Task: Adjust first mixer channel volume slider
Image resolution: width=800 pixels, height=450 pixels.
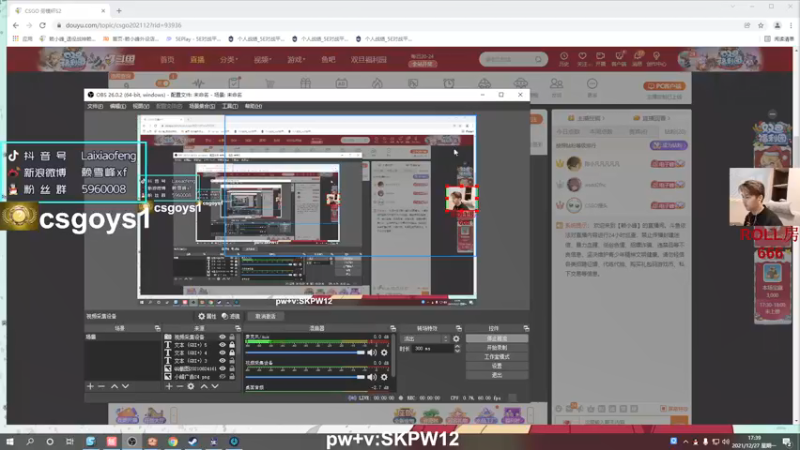Action: [305, 353]
